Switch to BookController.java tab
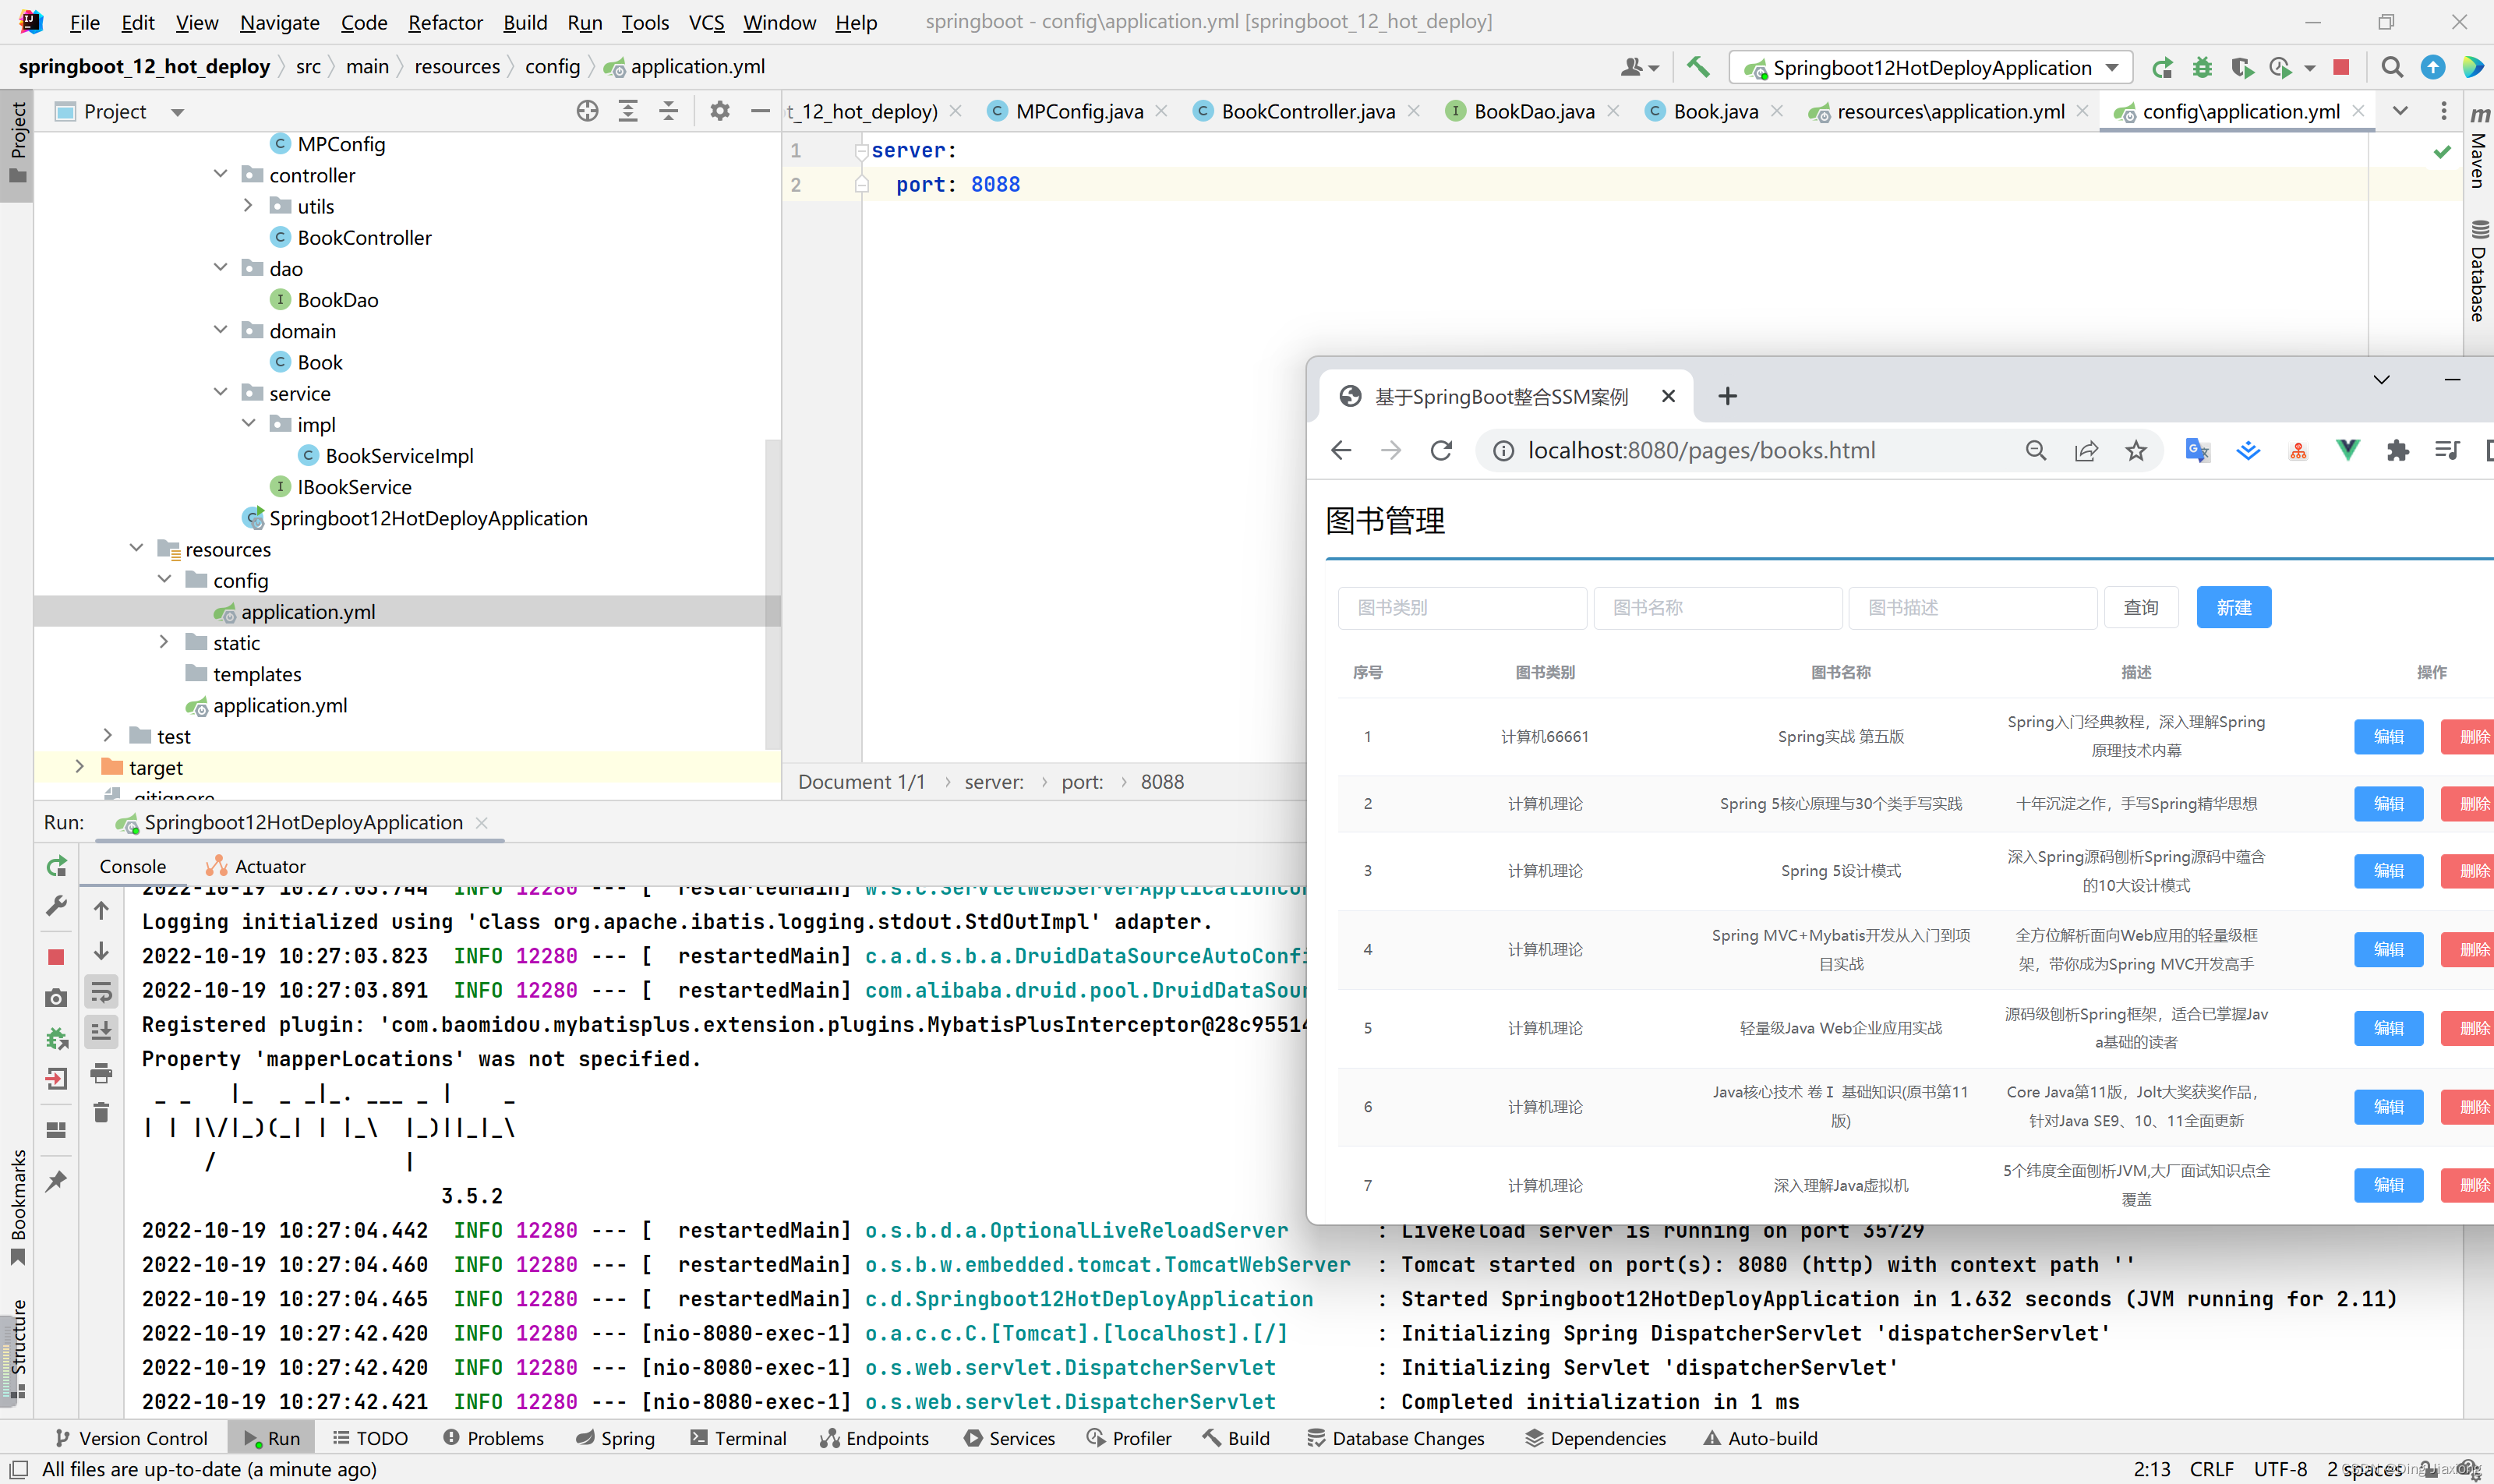2494x1484 pixels. [1307, 111]
